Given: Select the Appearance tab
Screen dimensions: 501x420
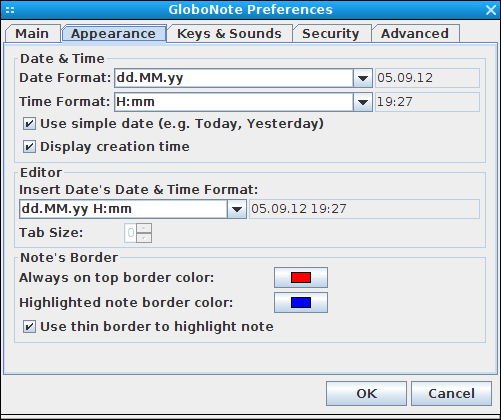Looking at the screenshot, I should tap(114, 34).
